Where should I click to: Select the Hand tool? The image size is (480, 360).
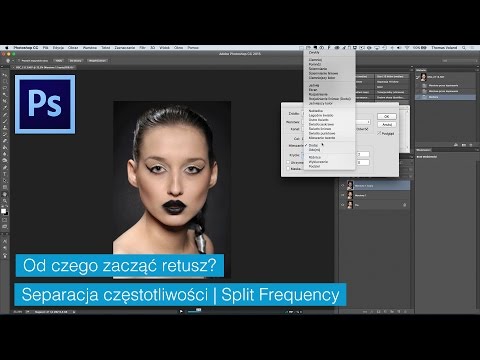click(x=5, y=194)
